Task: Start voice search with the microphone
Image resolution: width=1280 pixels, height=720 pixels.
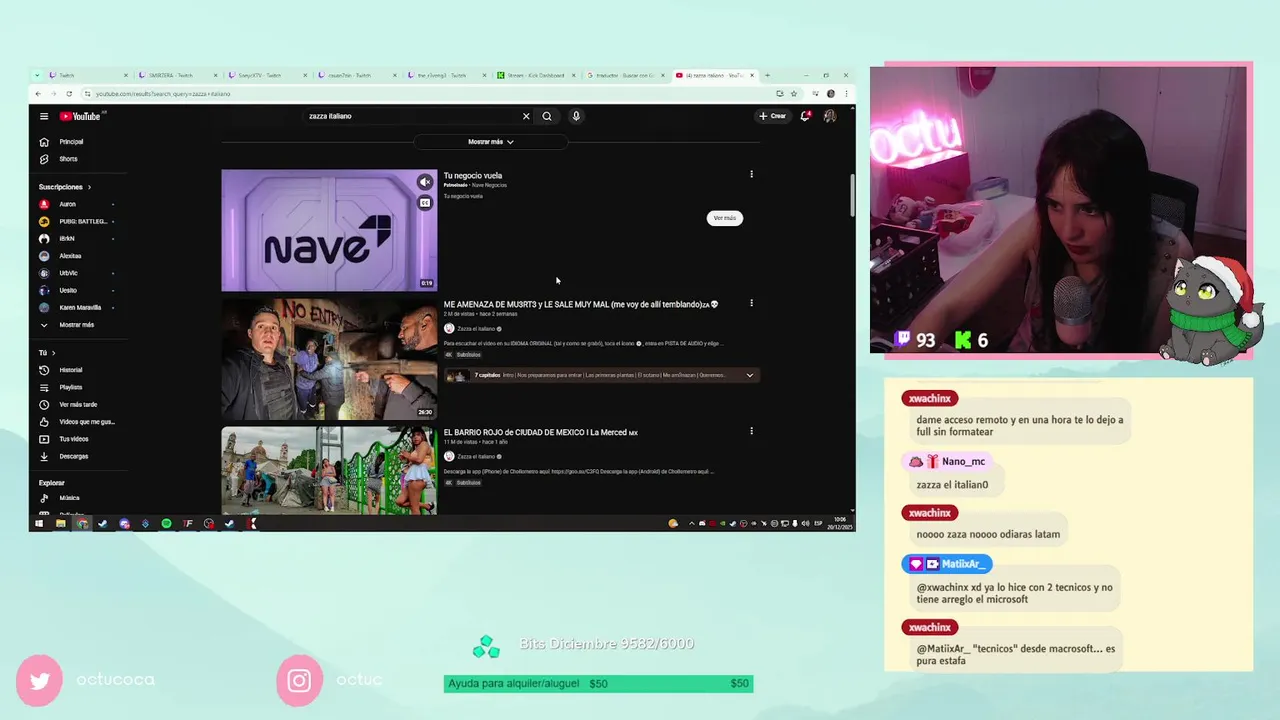Action: 576,116
